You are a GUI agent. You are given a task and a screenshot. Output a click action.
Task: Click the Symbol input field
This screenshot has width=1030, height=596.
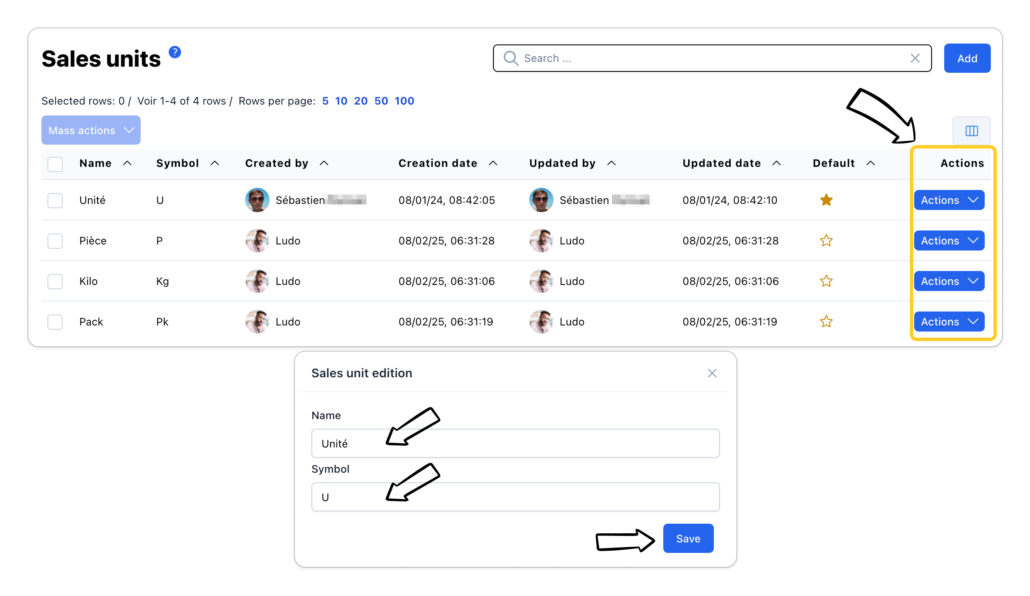pos(515,497)
